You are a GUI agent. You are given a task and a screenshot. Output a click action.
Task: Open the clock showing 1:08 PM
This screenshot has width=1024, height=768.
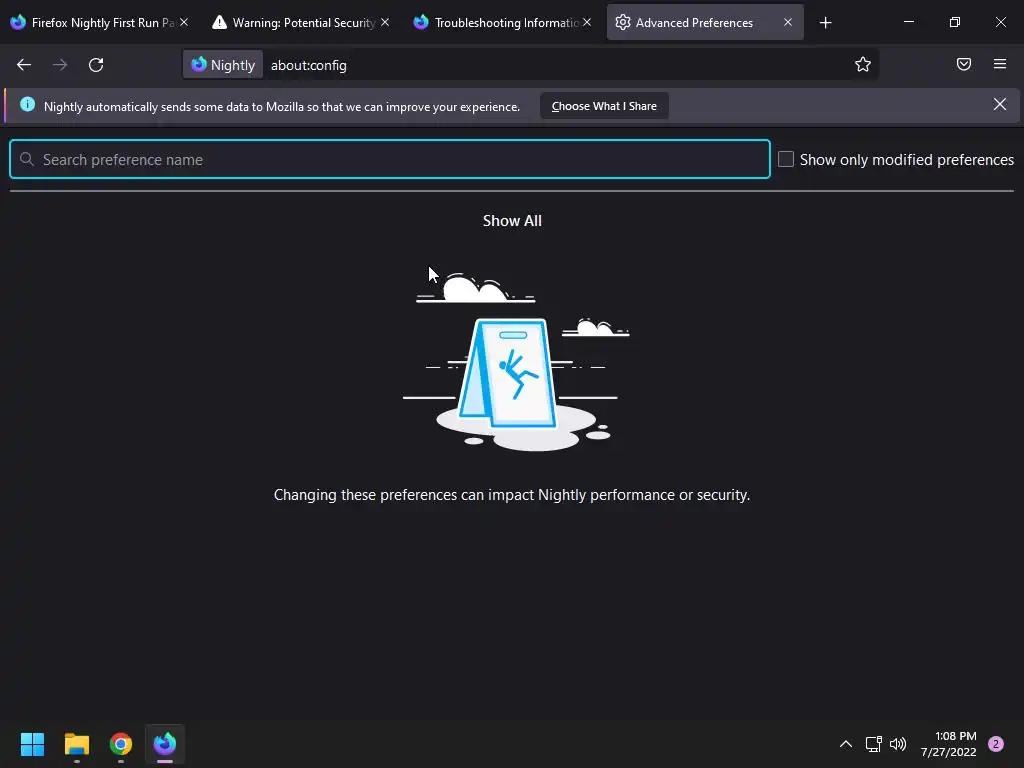click(x=949, y=744)
